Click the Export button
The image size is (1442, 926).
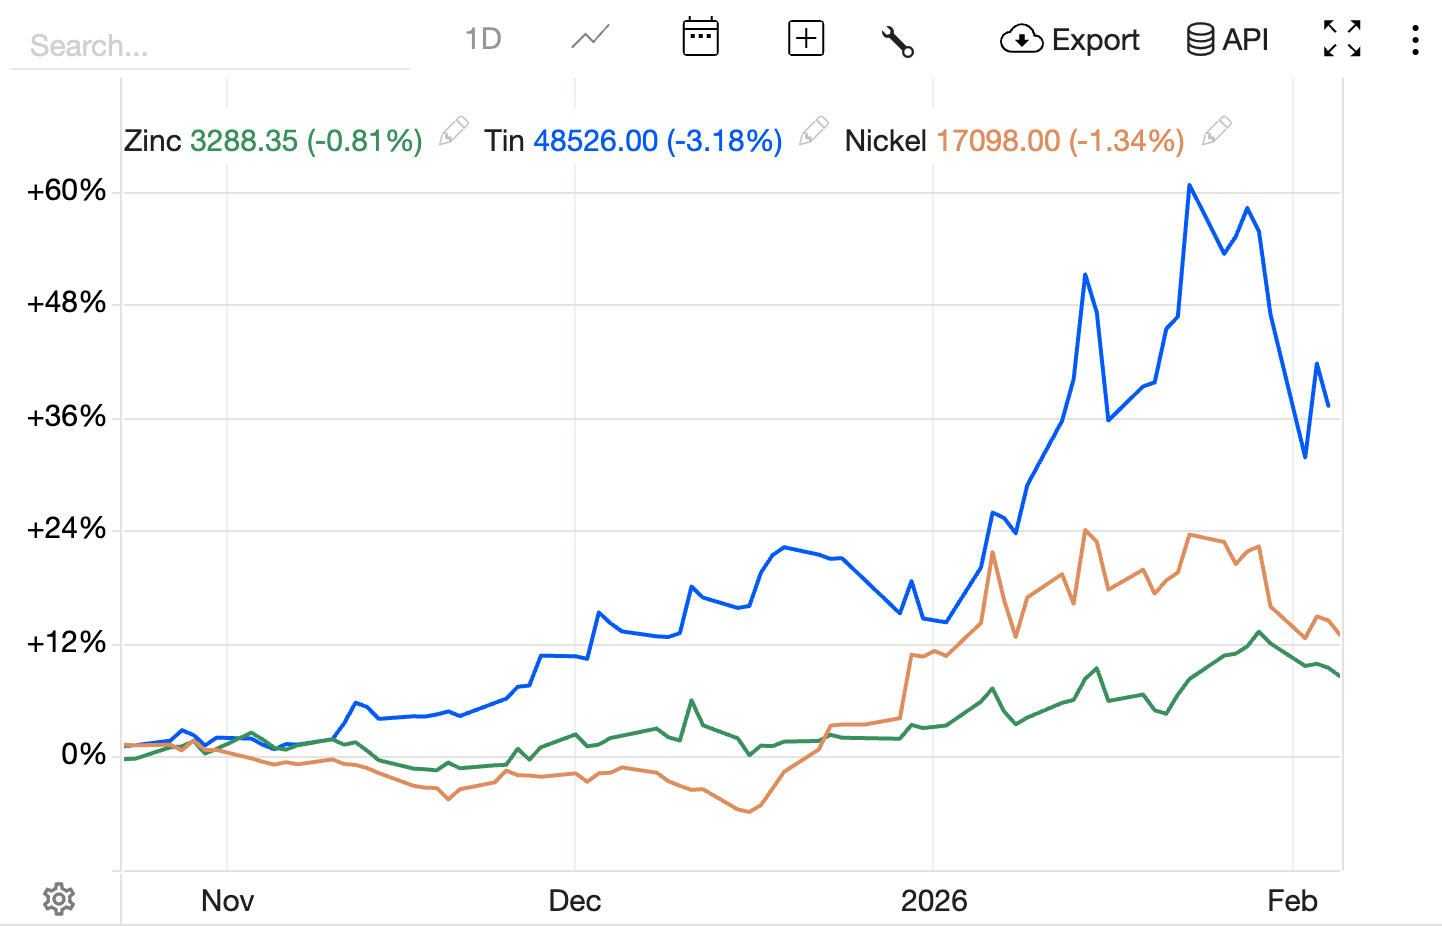(1070, 39)
